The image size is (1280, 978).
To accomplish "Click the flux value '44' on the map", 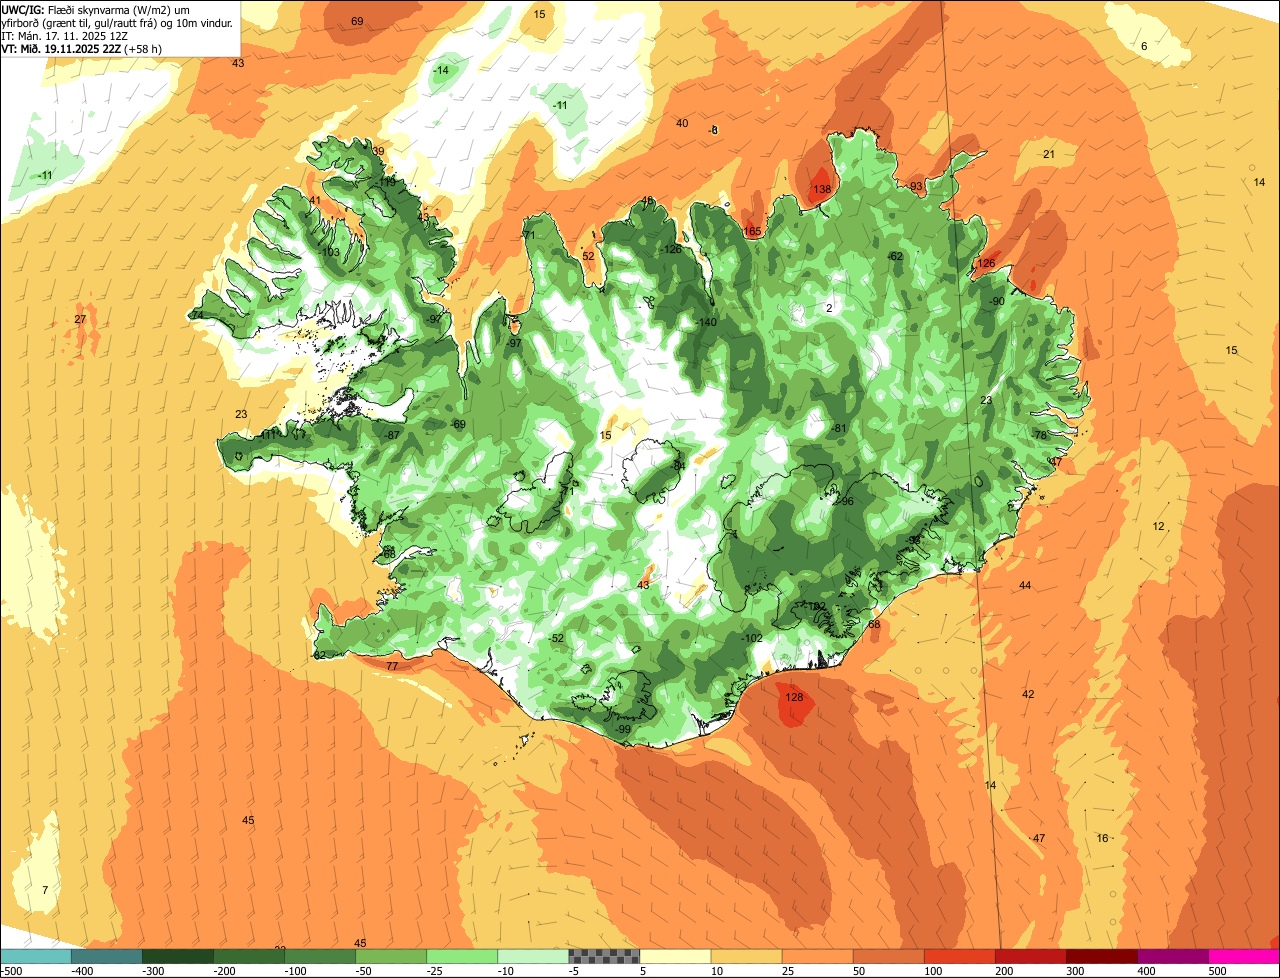I will coord(1025,586).
